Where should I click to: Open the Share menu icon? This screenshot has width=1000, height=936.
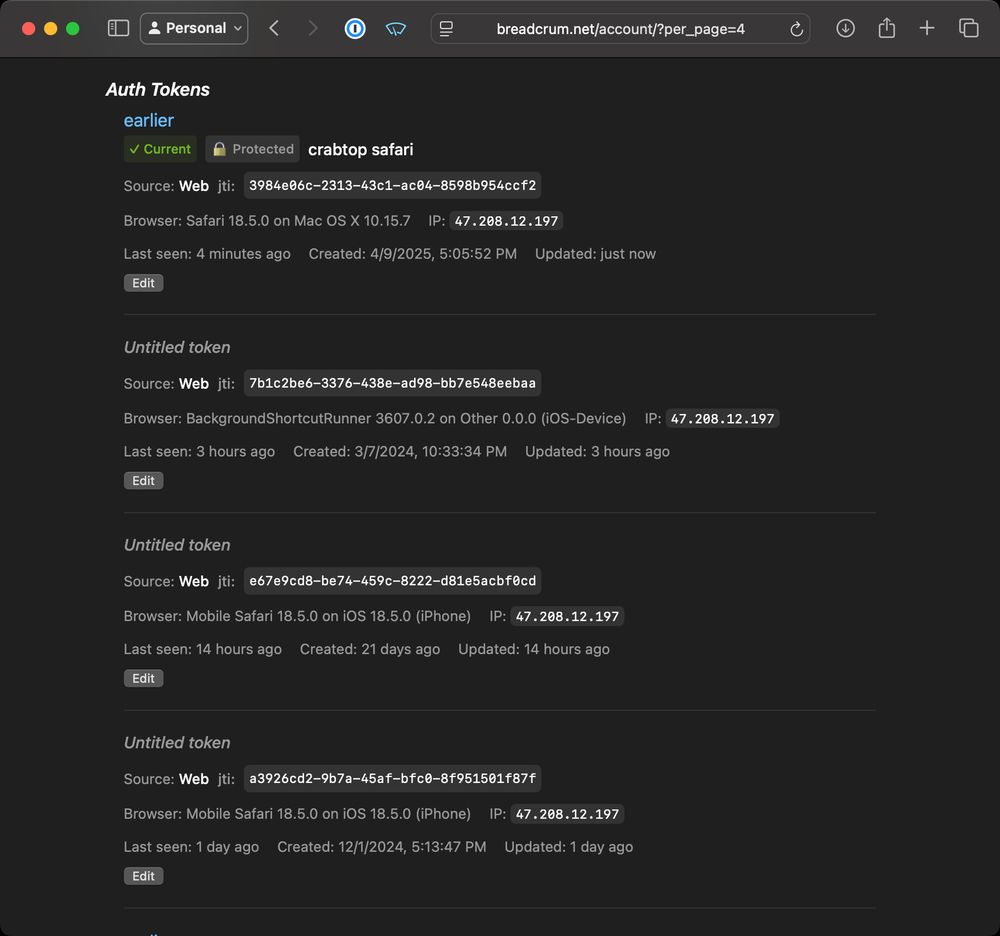click(886, 28)
